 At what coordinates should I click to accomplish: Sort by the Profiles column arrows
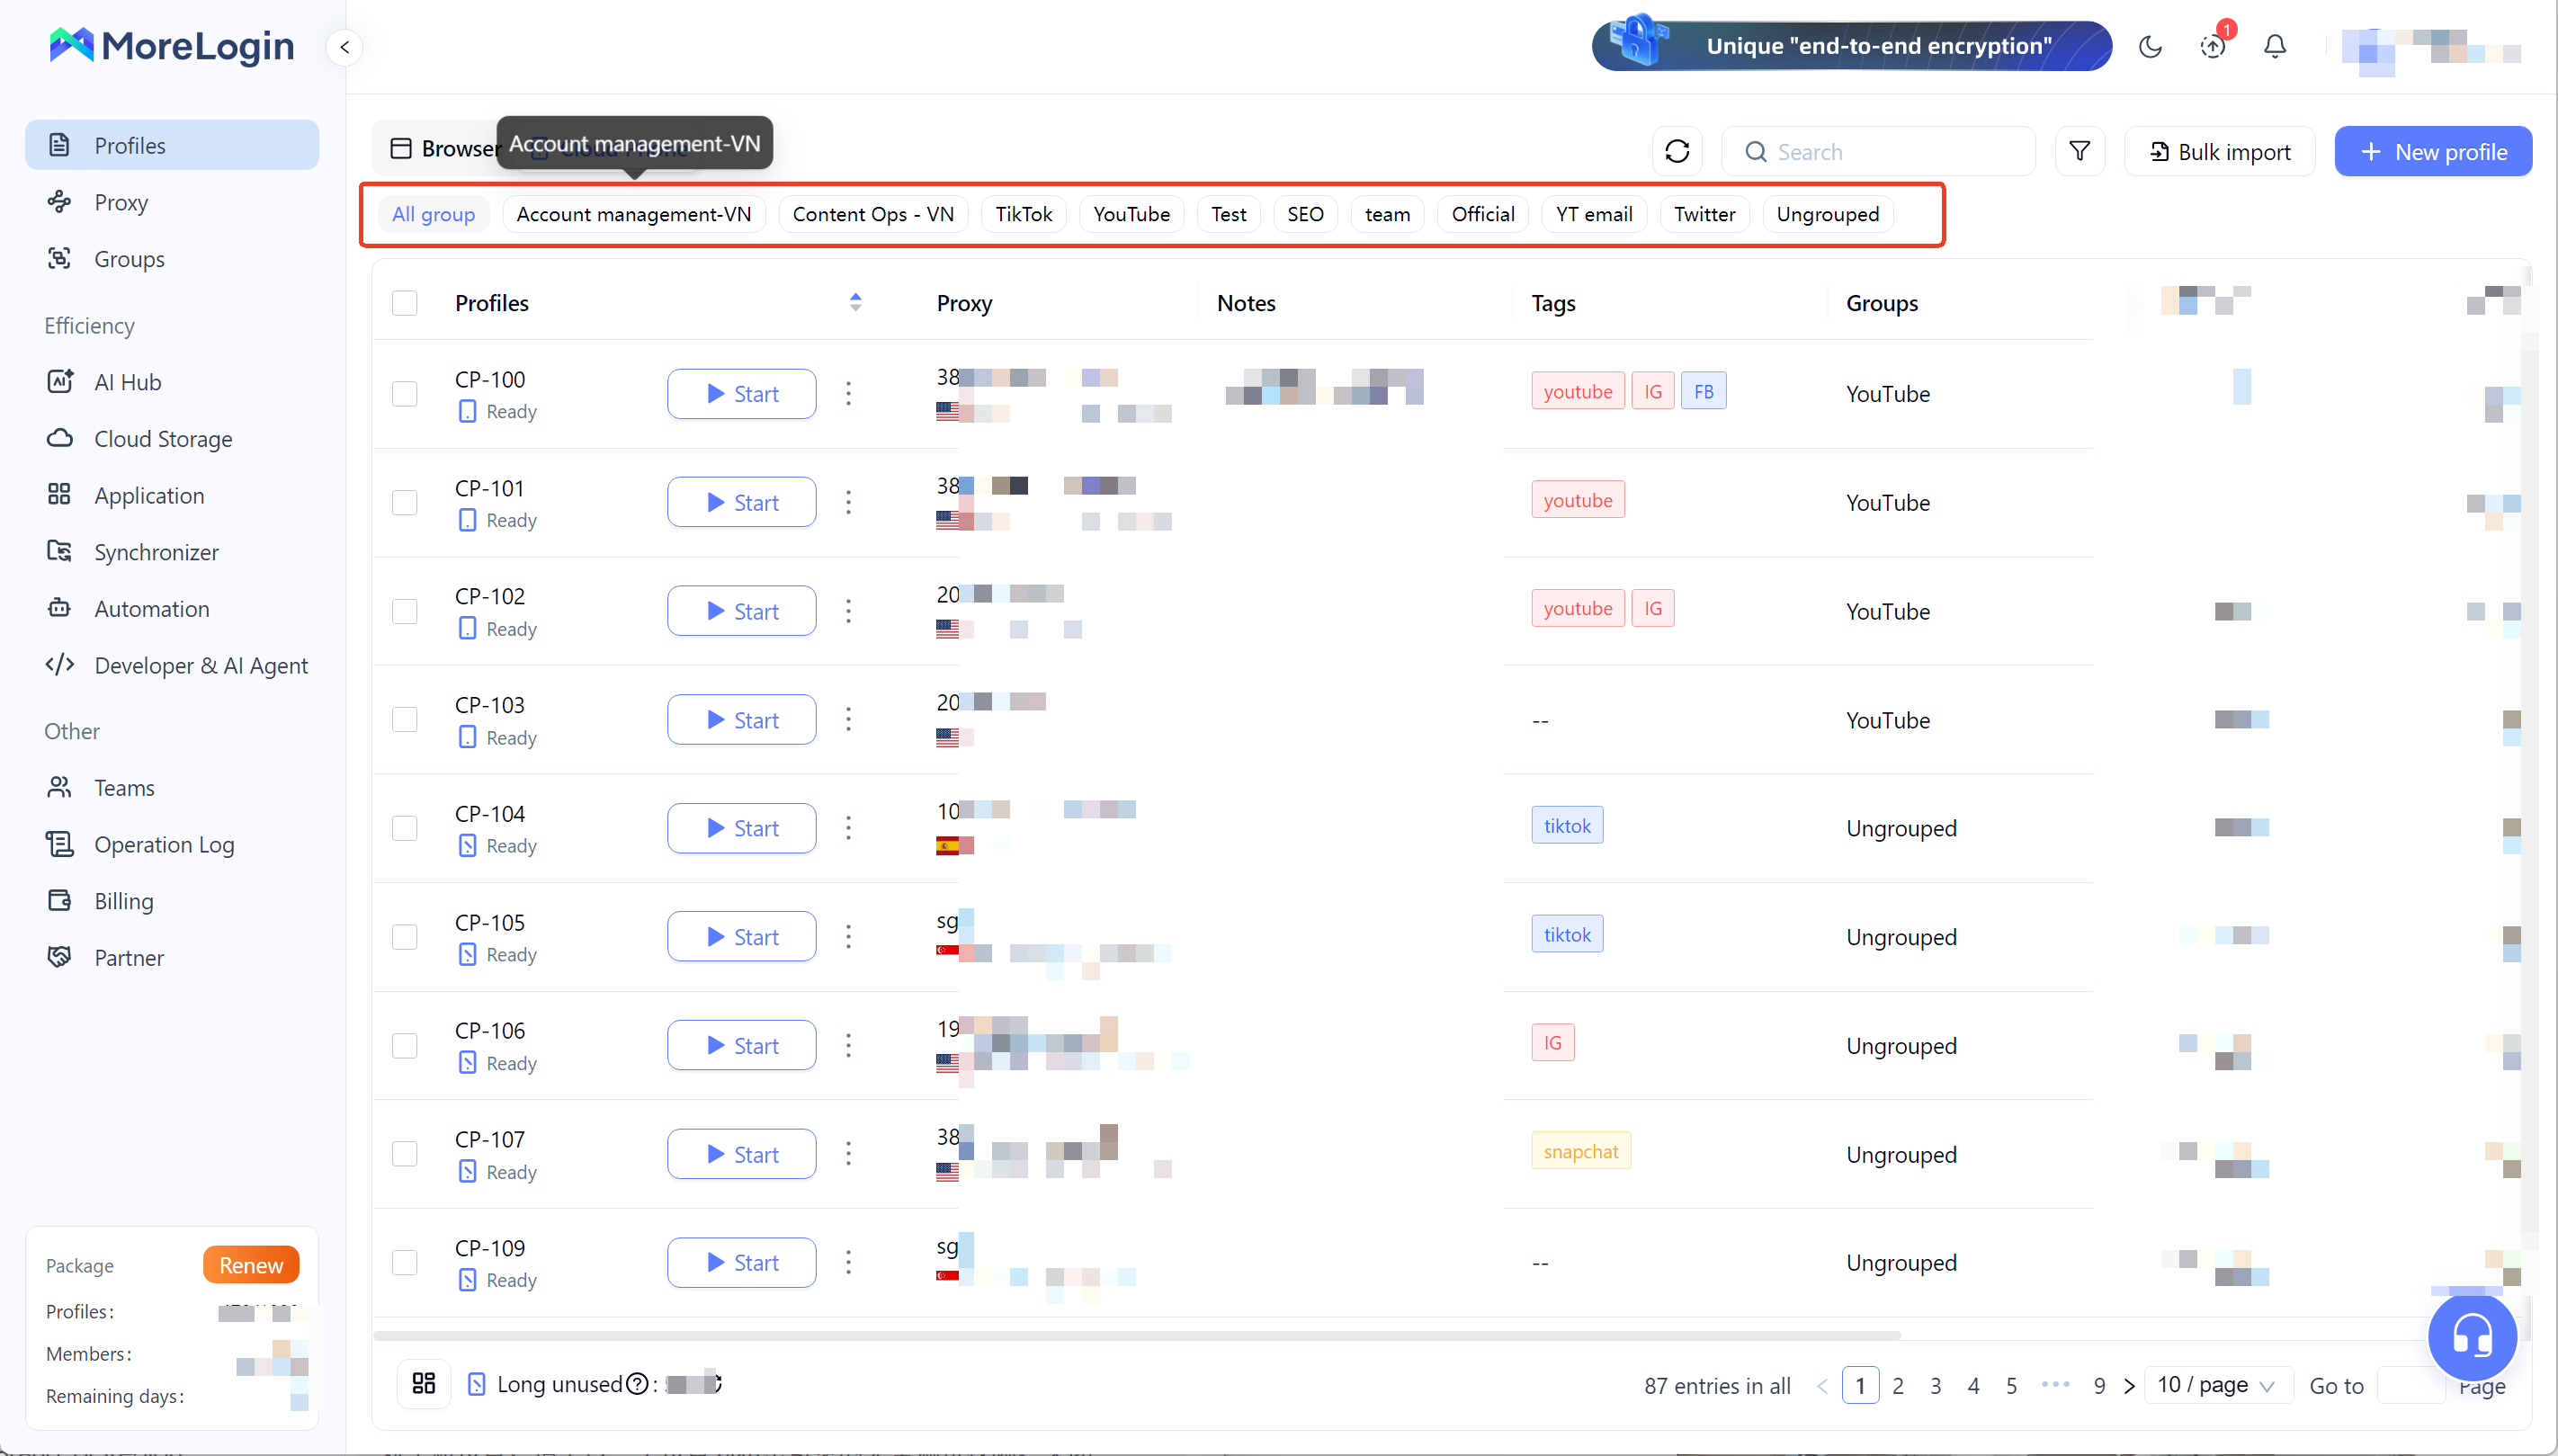[x=856, y=302]
